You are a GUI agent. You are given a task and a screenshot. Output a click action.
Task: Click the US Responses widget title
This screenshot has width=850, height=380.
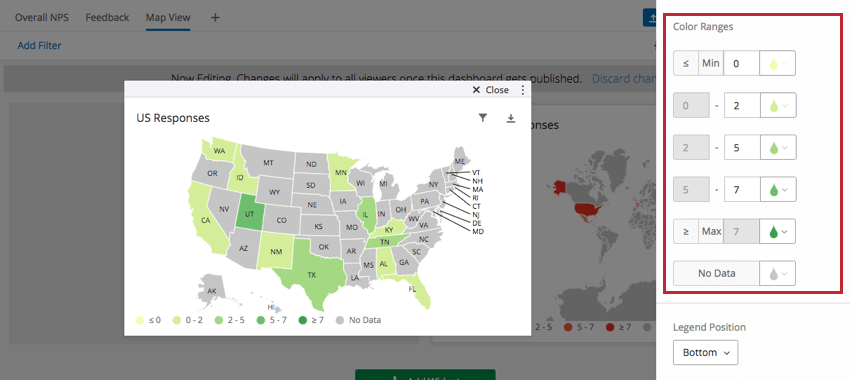point(173,118)
